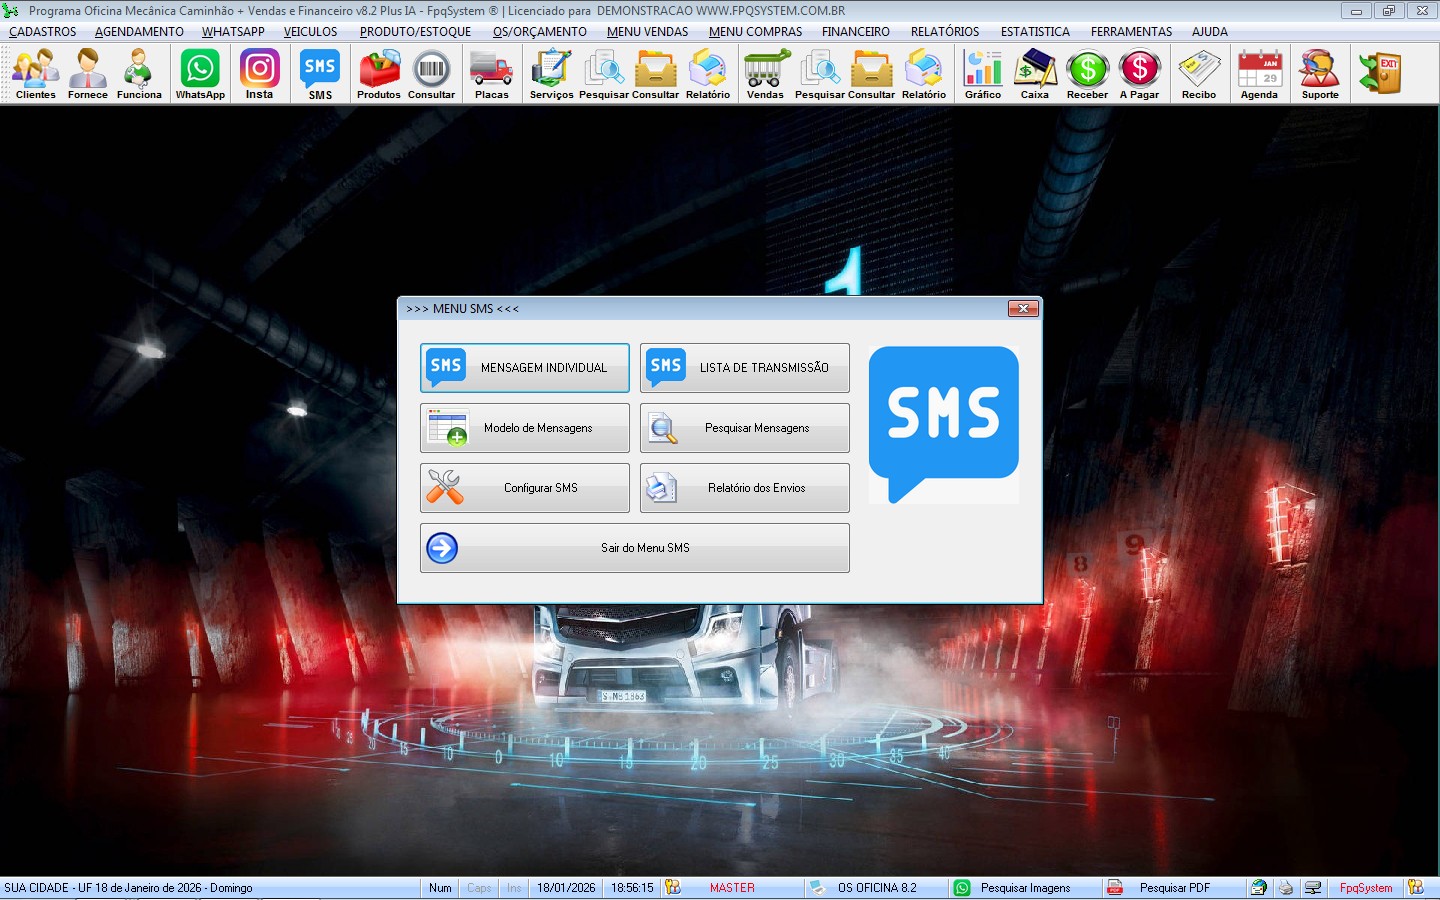The width and height of the screenshot is (1440, 900).
Task: Click the Receber green dollar icon
Action: pyautogui.click(x=1087, y=75)
